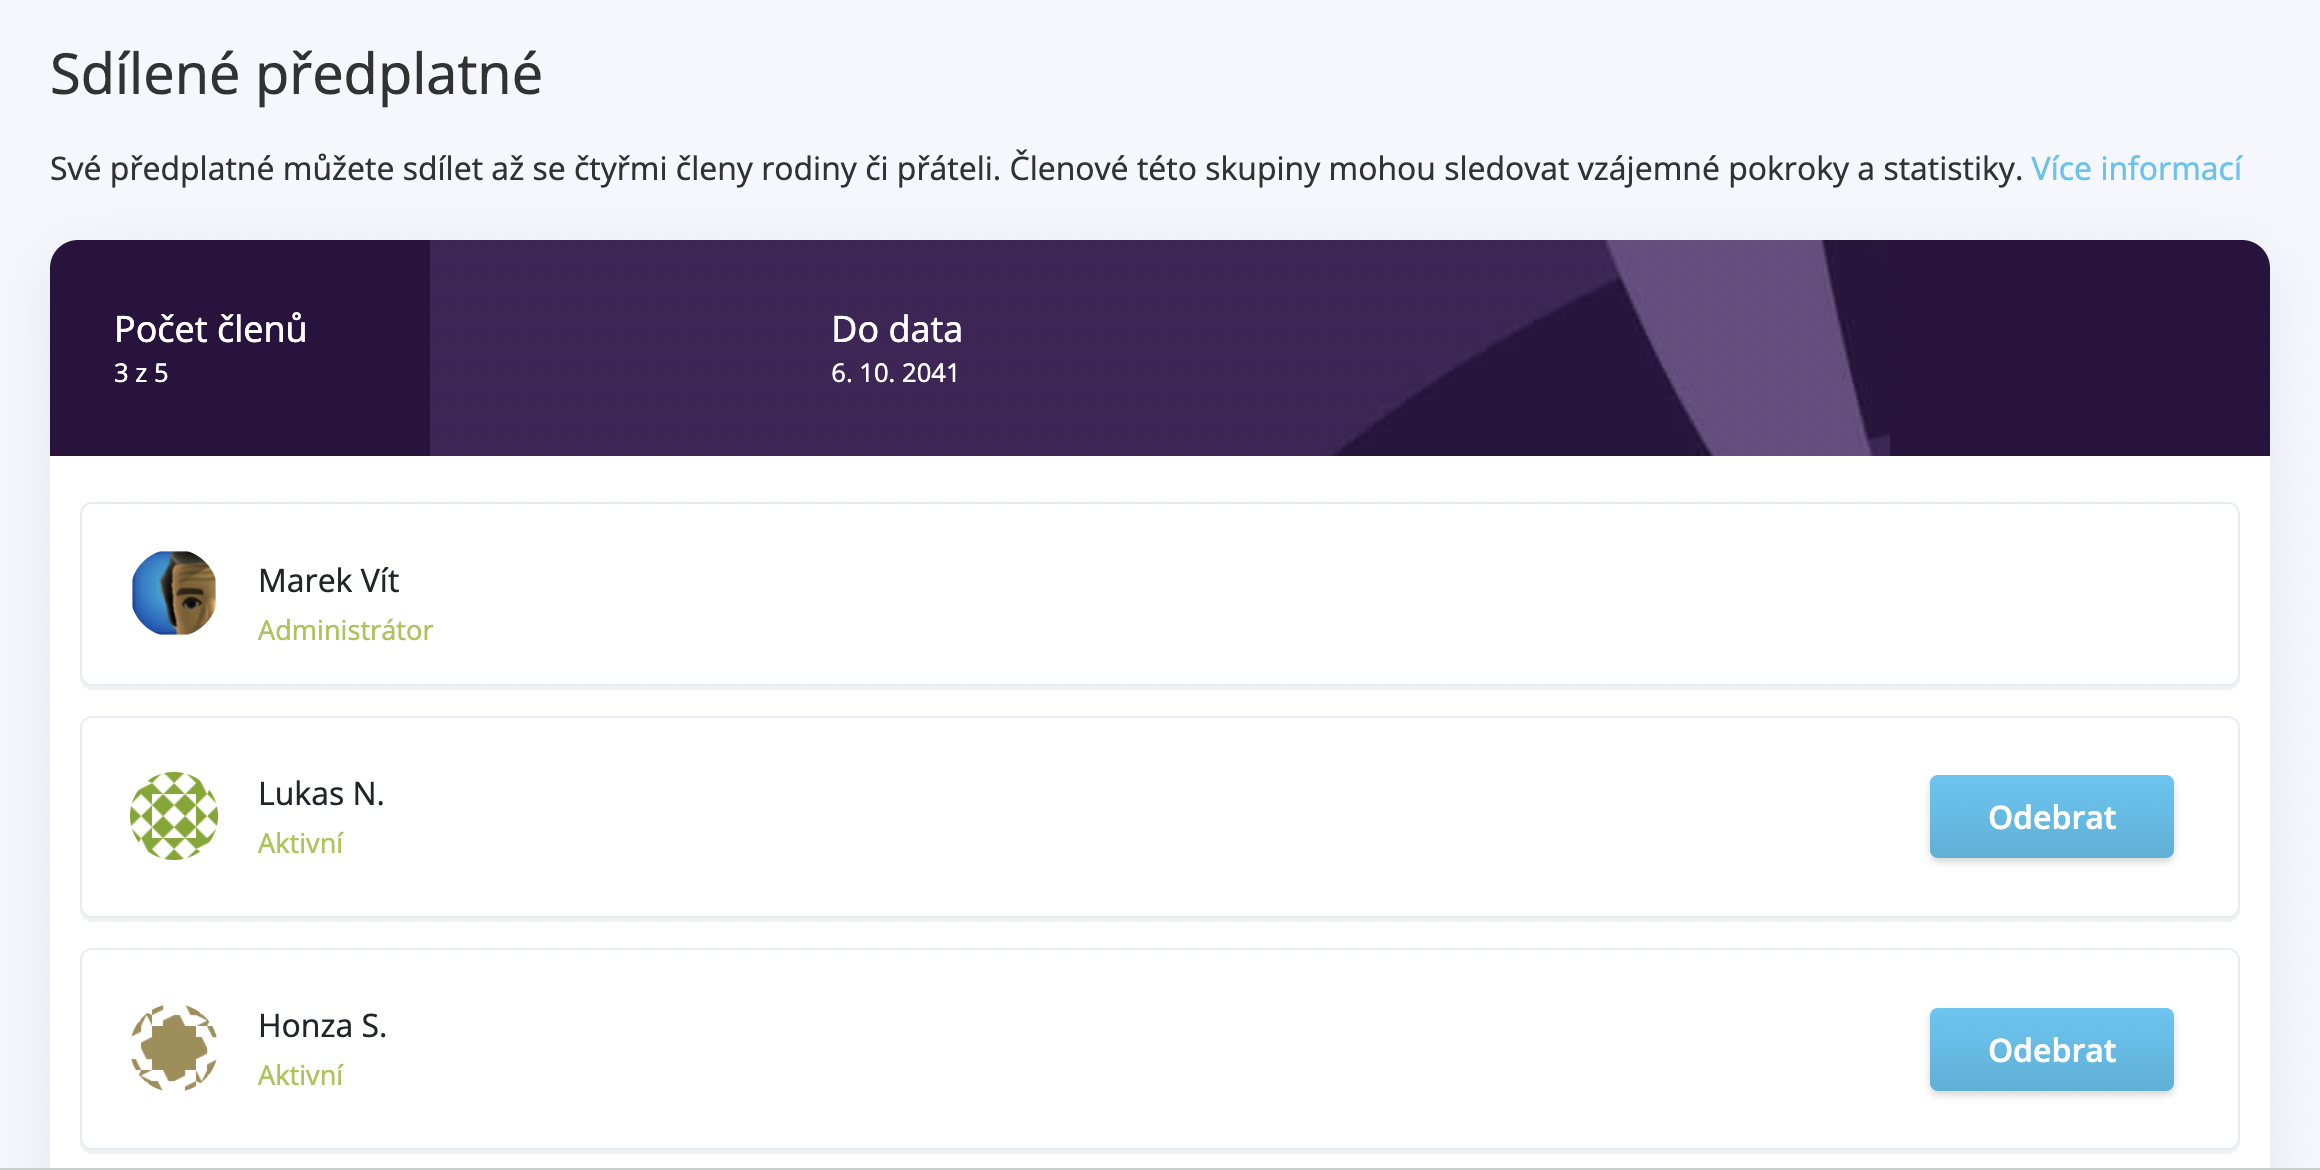Click the Počet členů heading

(x=210, y=329)
